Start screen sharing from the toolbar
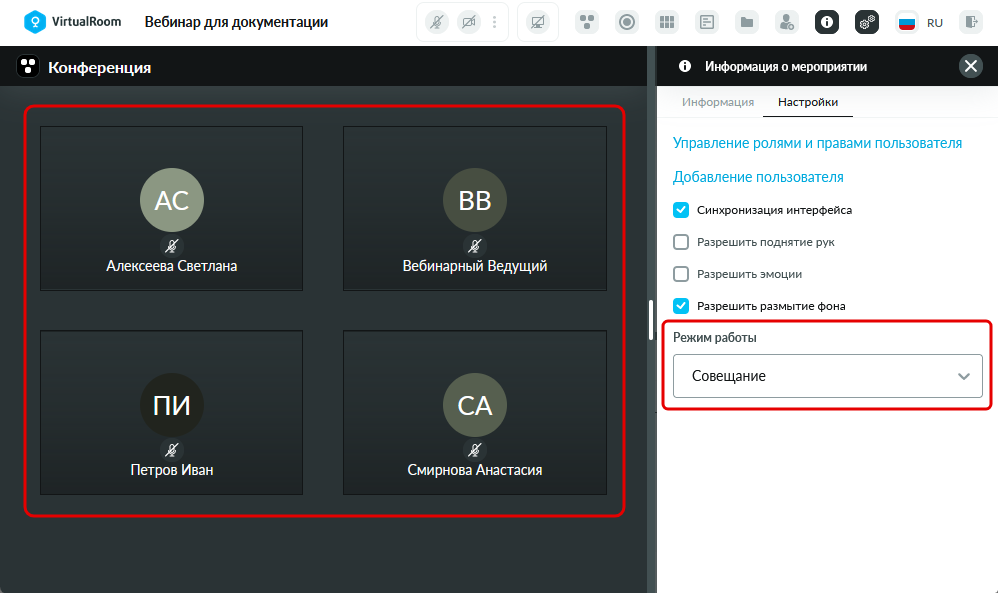 (x=538, y=23)
